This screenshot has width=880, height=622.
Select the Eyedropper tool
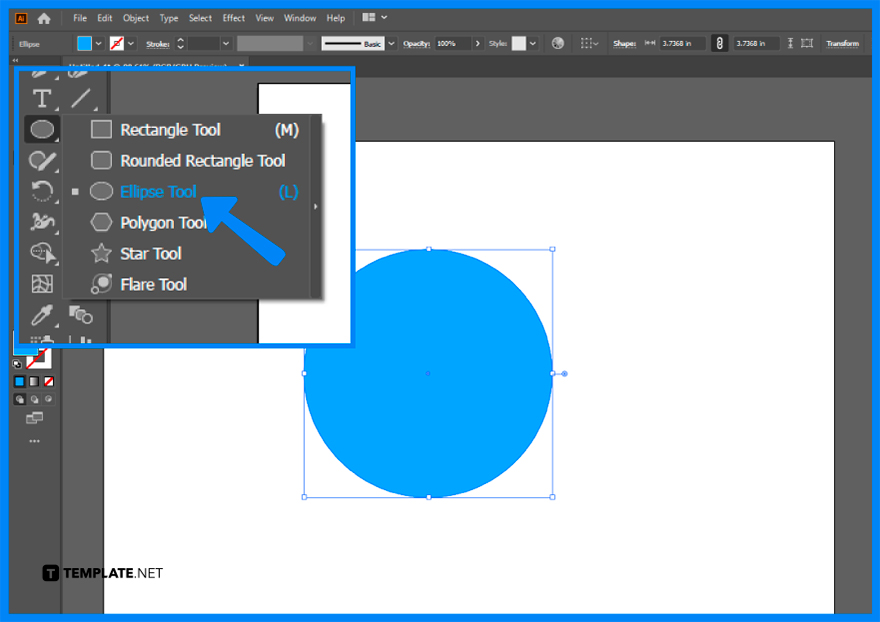(42, 314)
